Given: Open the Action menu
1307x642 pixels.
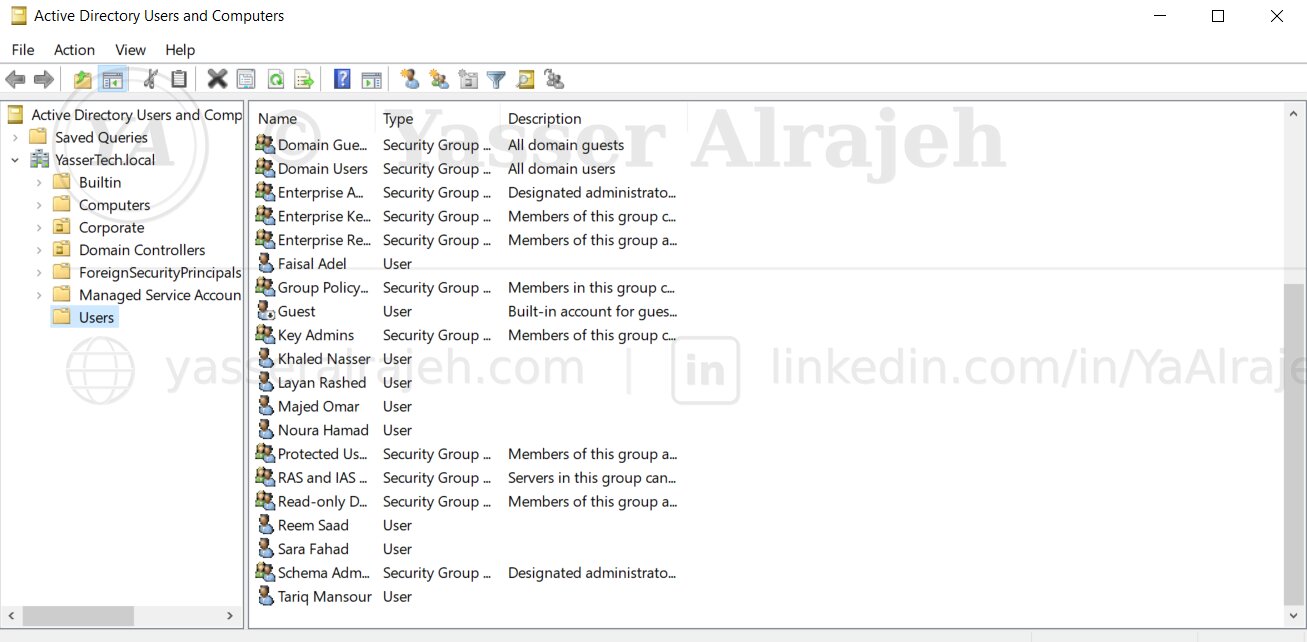Looking at the screenshot, I should point(75,50).
